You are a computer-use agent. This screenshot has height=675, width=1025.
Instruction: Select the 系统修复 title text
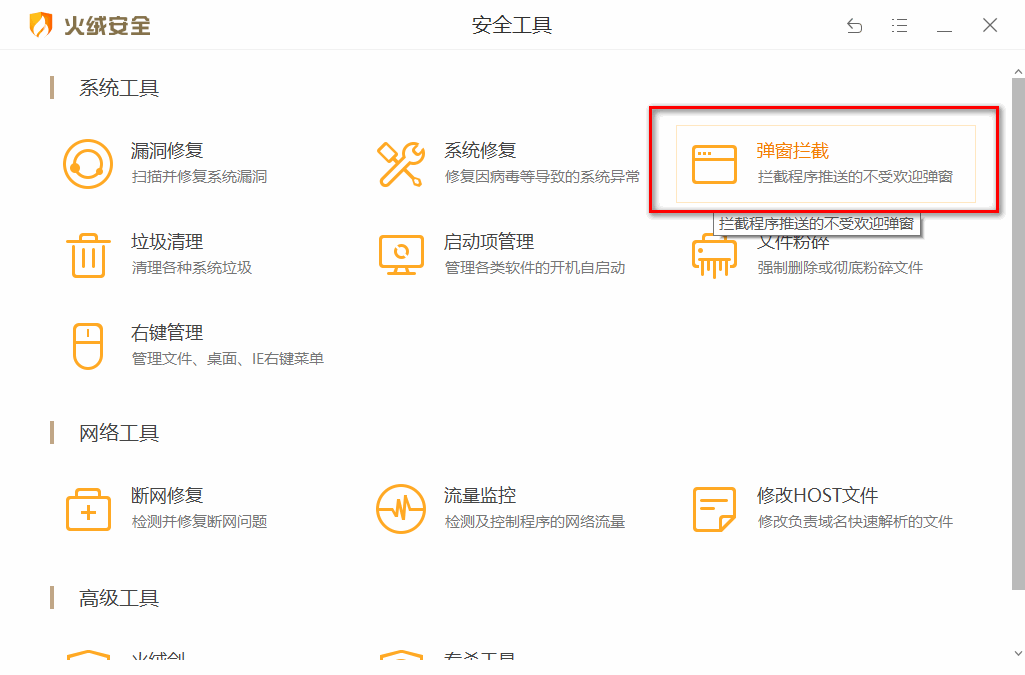(480, 150)
